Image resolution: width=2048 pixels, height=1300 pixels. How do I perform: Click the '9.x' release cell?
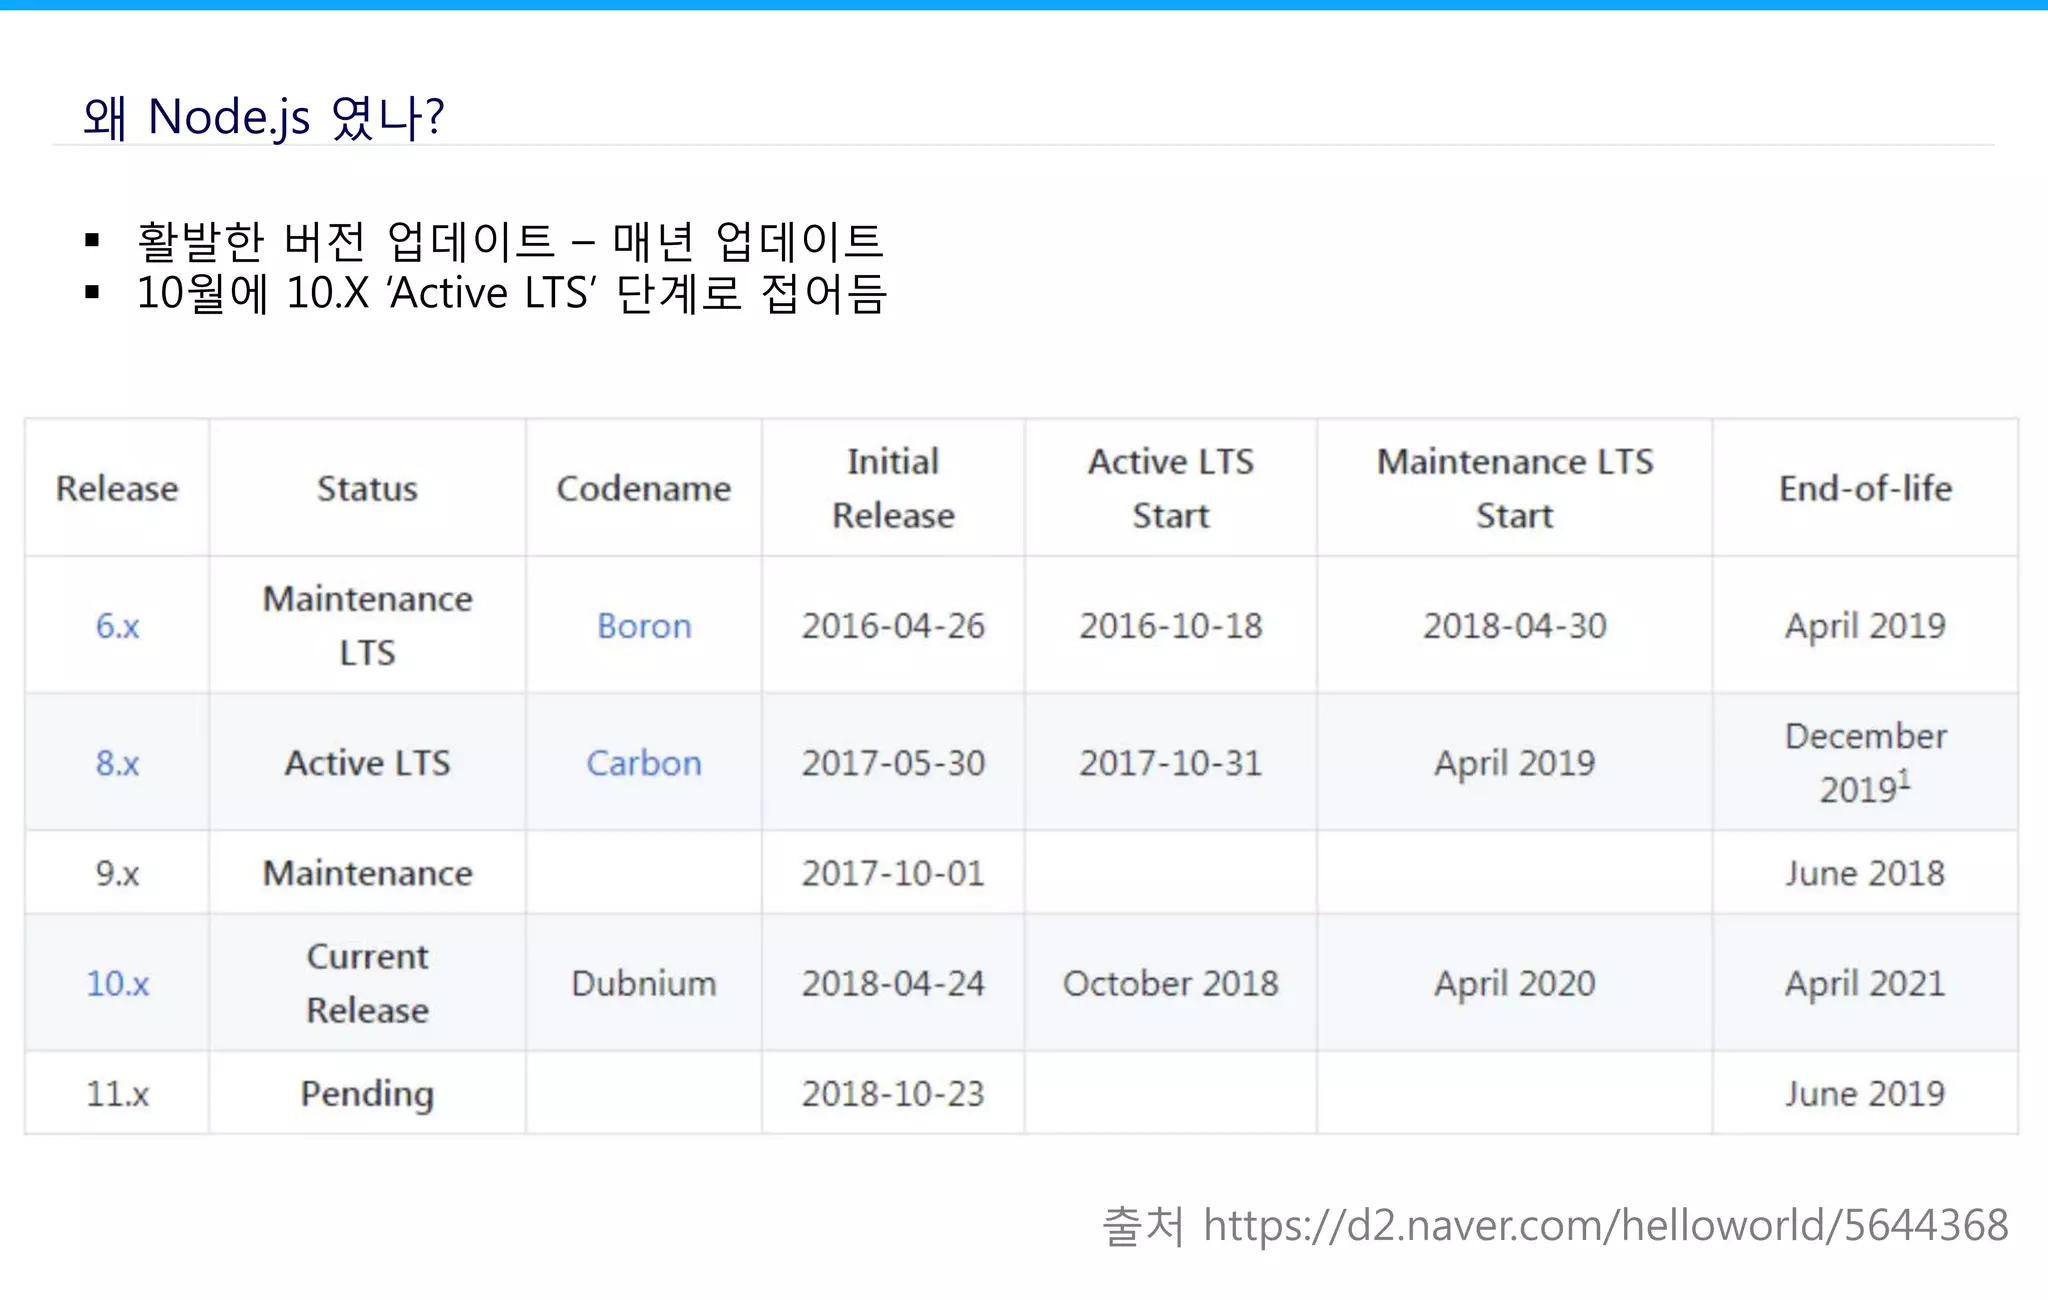click(117, 873)
